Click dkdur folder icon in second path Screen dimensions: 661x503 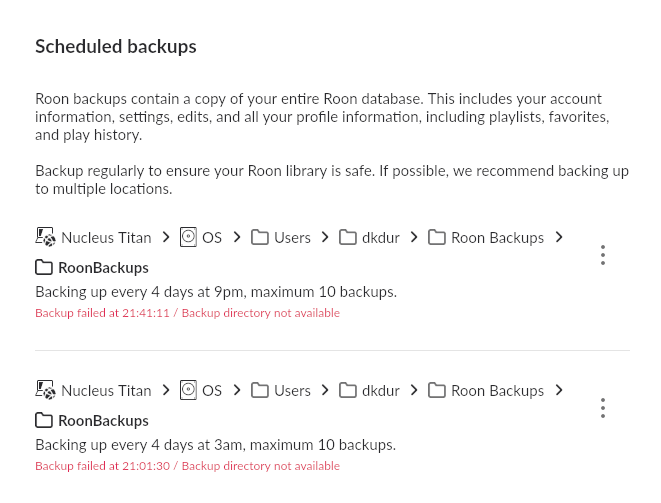tap(348, 390)
